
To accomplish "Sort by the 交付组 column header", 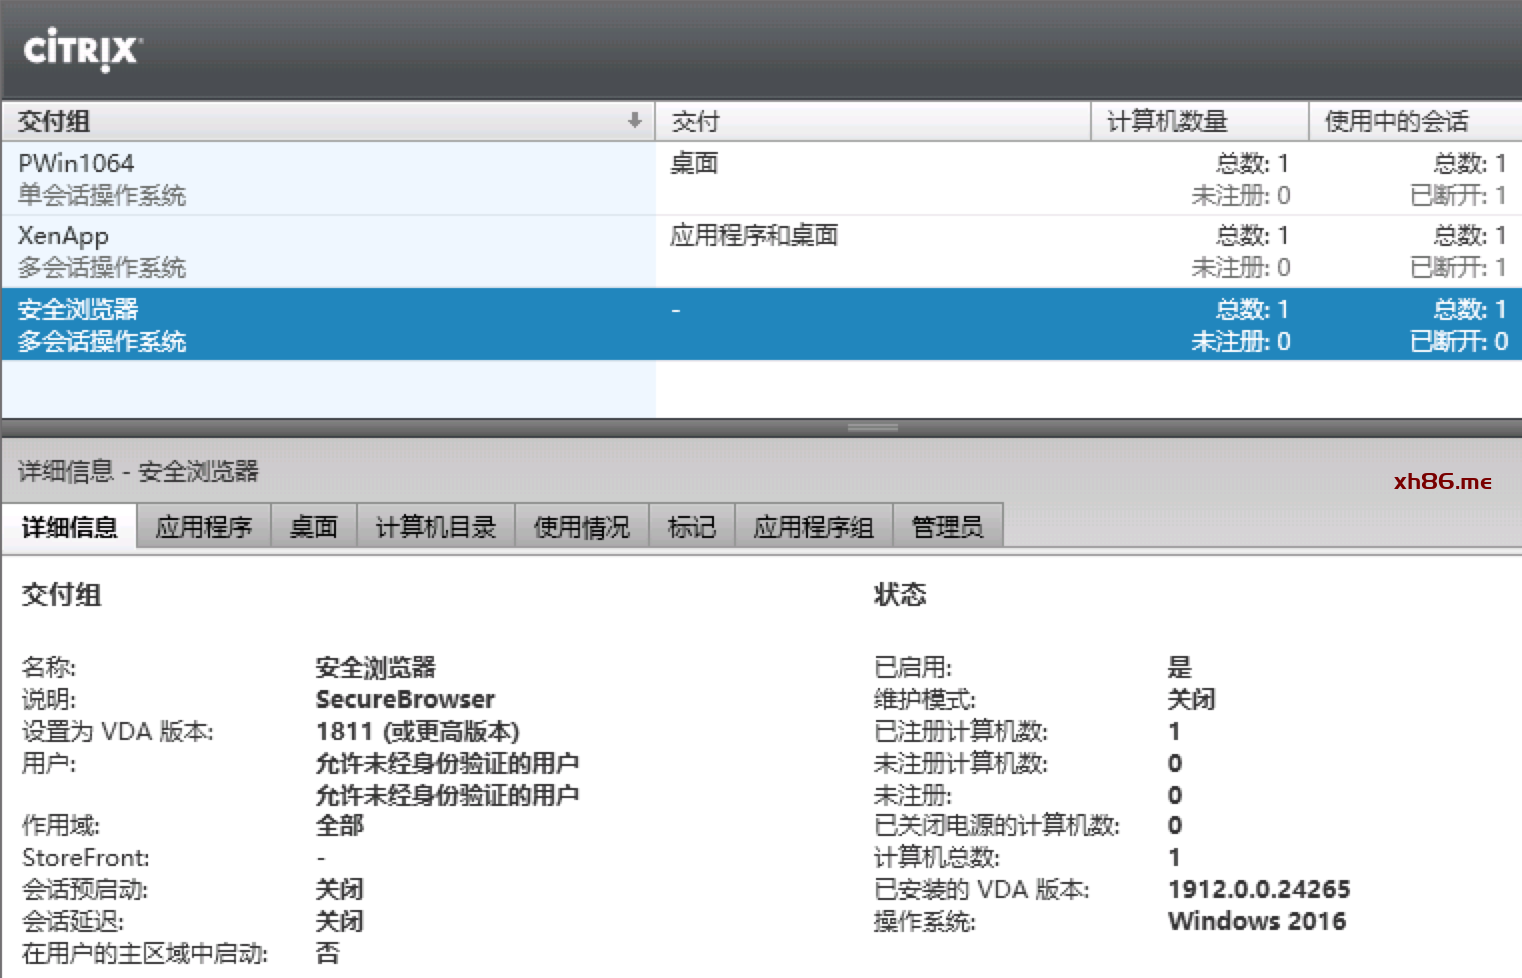I will [x=300, y=121].
